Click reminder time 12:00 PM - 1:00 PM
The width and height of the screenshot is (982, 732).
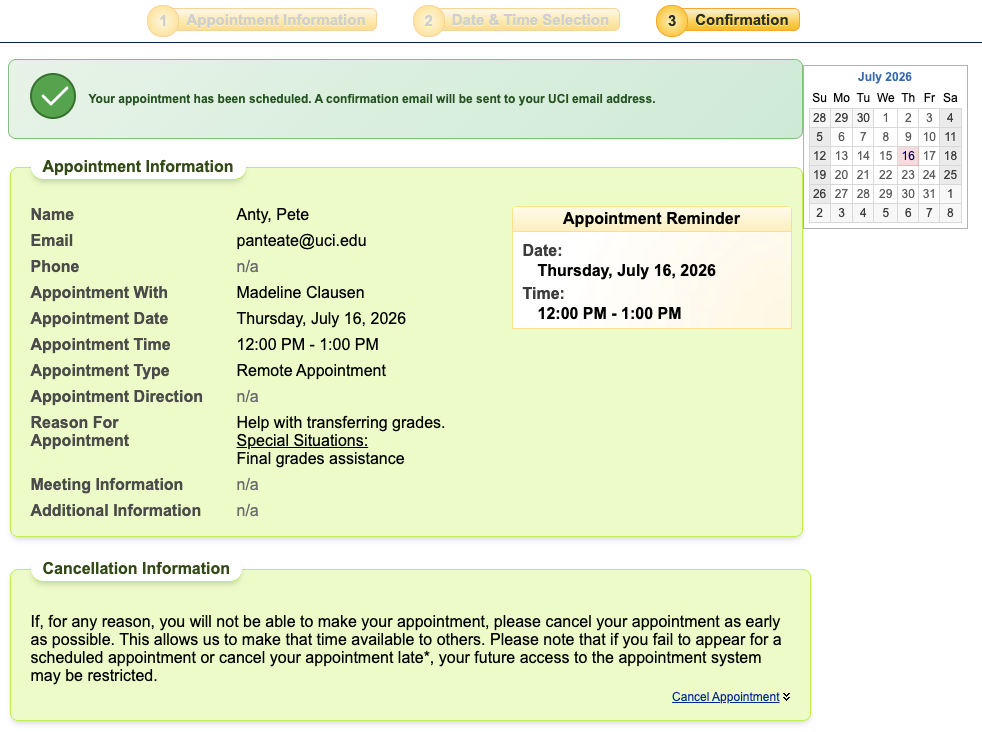coord(609,313)
